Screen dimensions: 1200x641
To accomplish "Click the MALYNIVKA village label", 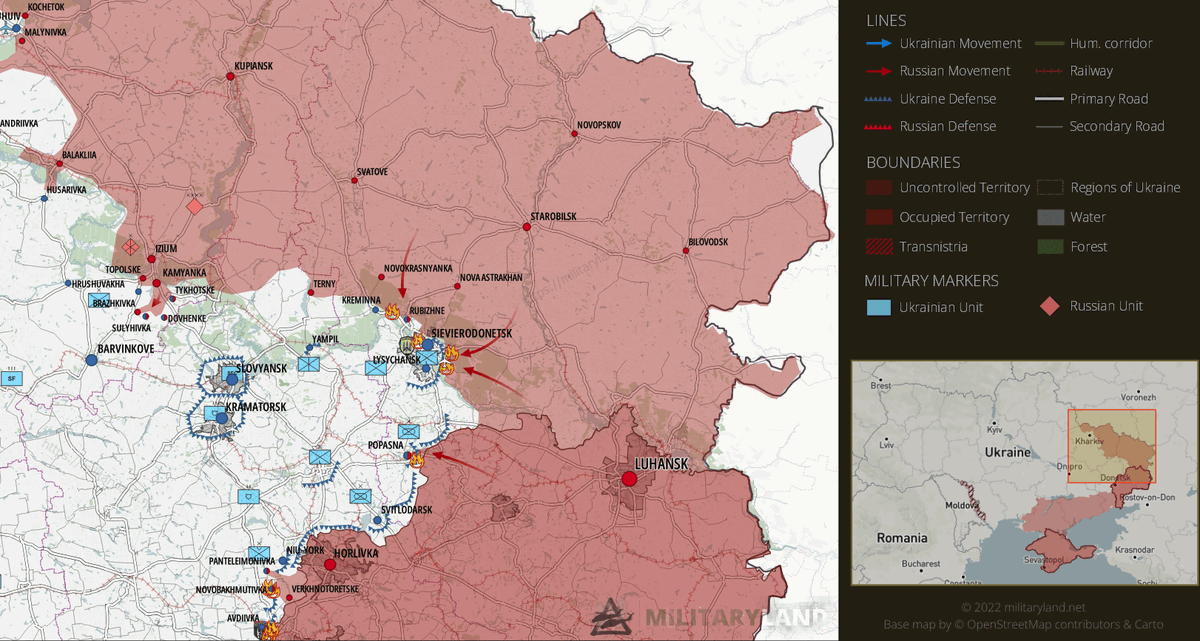I will 46,32.
